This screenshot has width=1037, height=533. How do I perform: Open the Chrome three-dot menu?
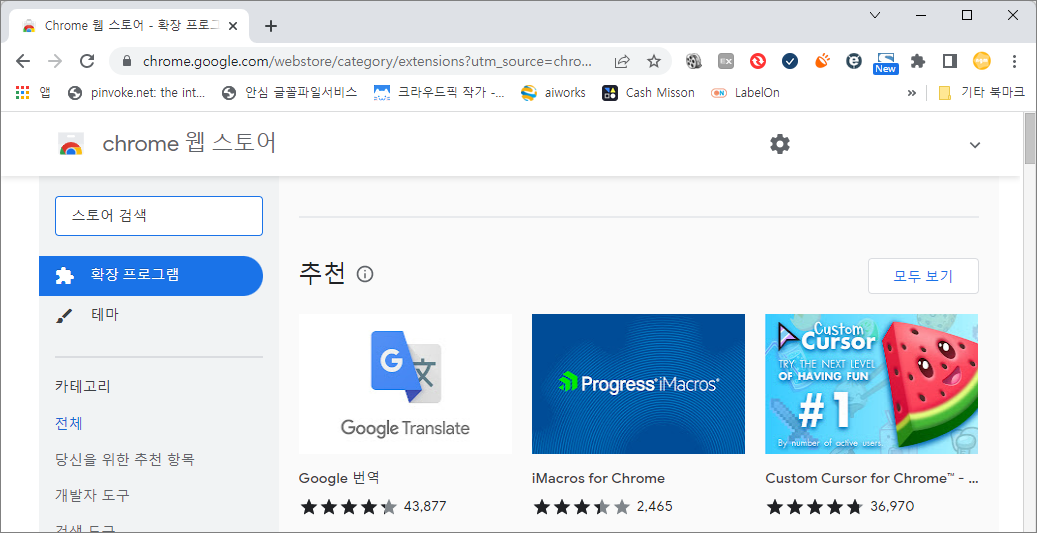tap(1014, 62)
